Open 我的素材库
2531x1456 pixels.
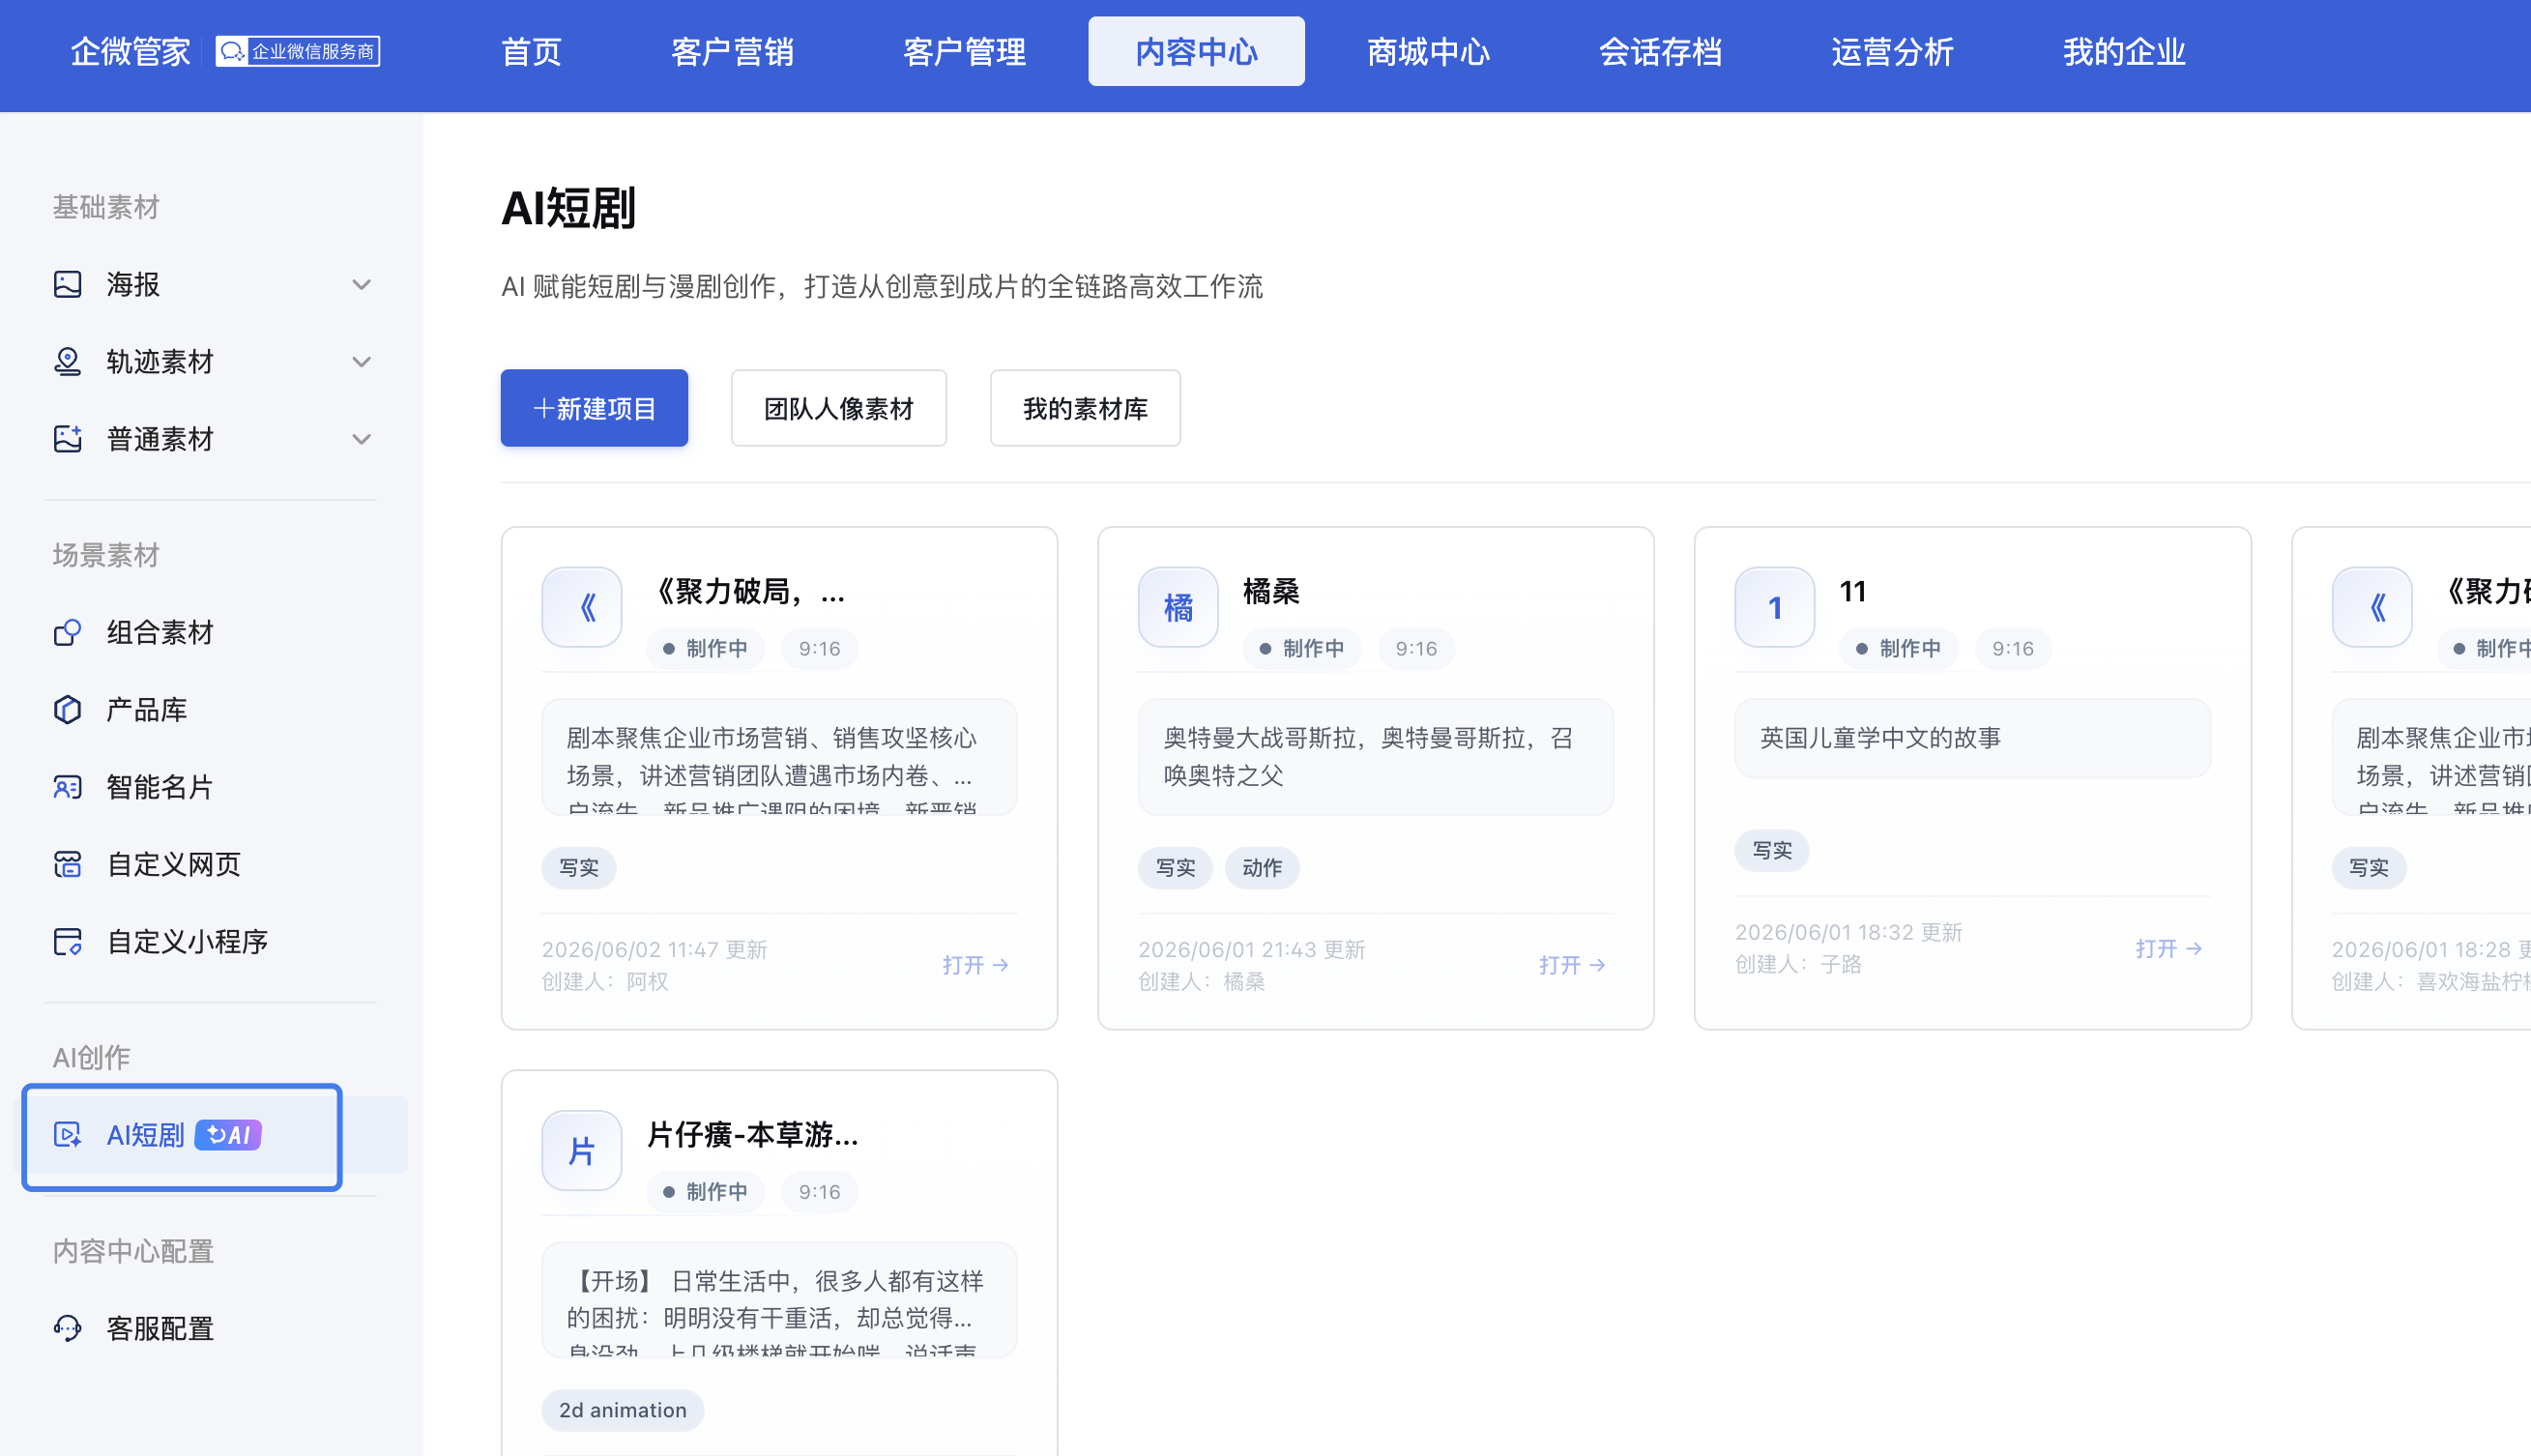1085,408
